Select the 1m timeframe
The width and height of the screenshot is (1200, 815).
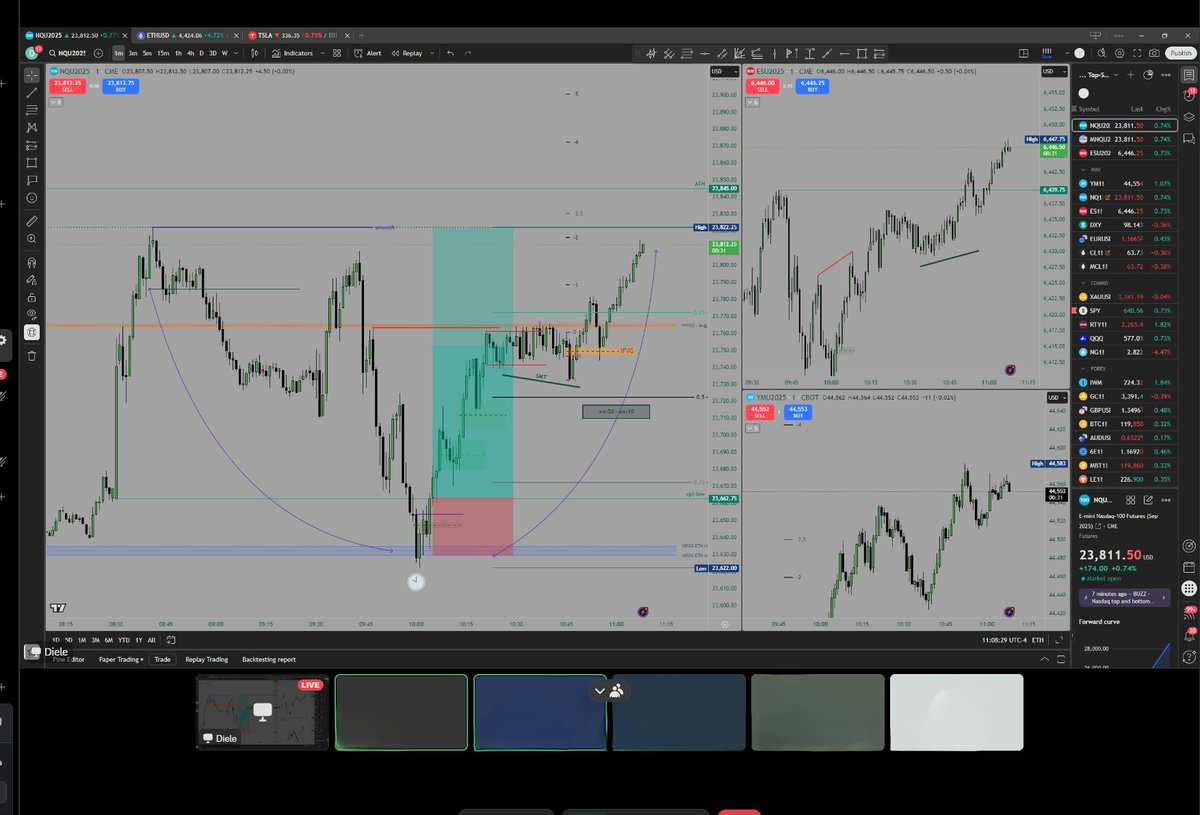tap(118, 53)
